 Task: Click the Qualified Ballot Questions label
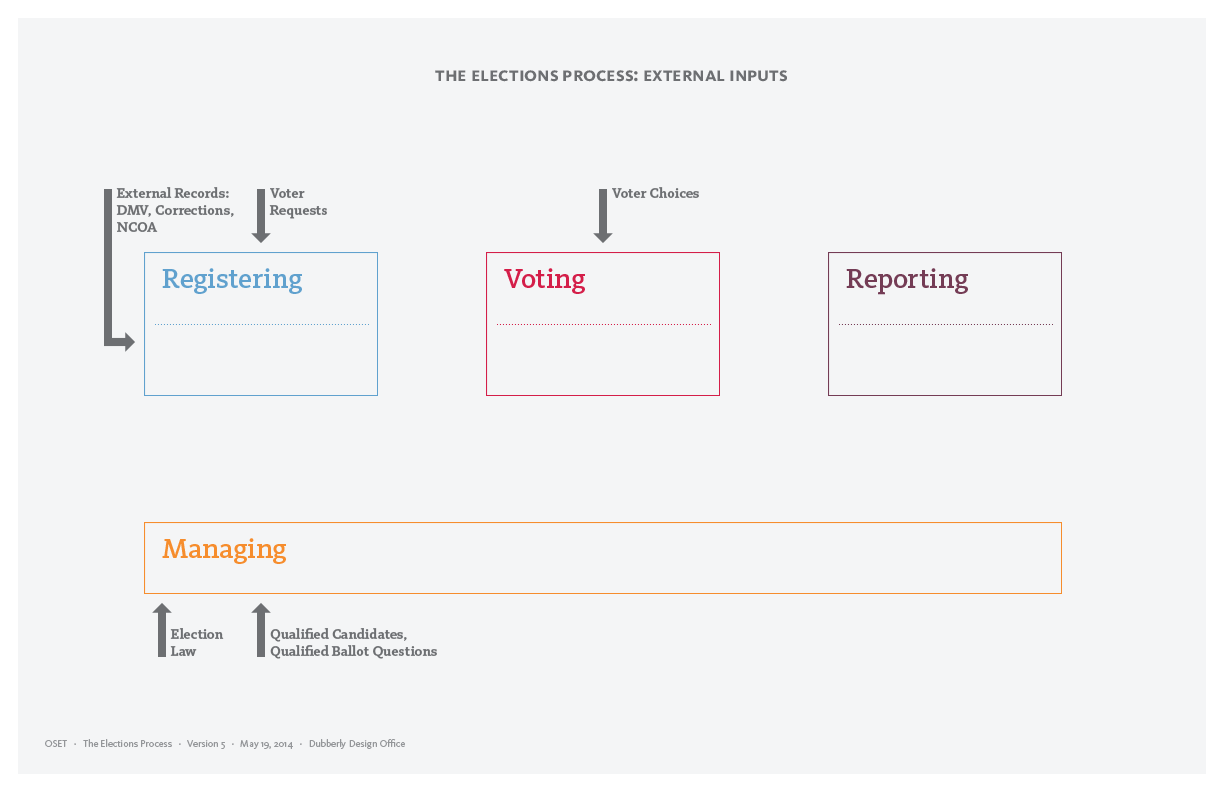[353, 651]
